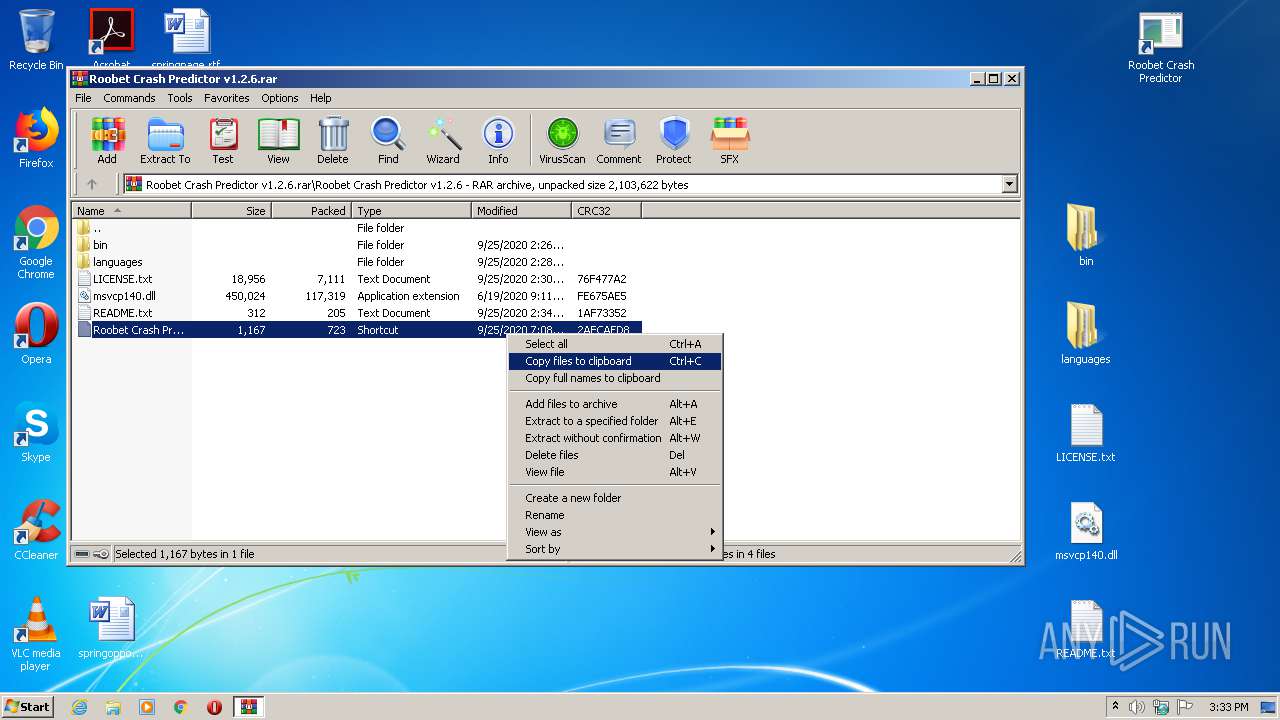Open Roobet Crash Predictor desktop icon

pos(1161,47)
